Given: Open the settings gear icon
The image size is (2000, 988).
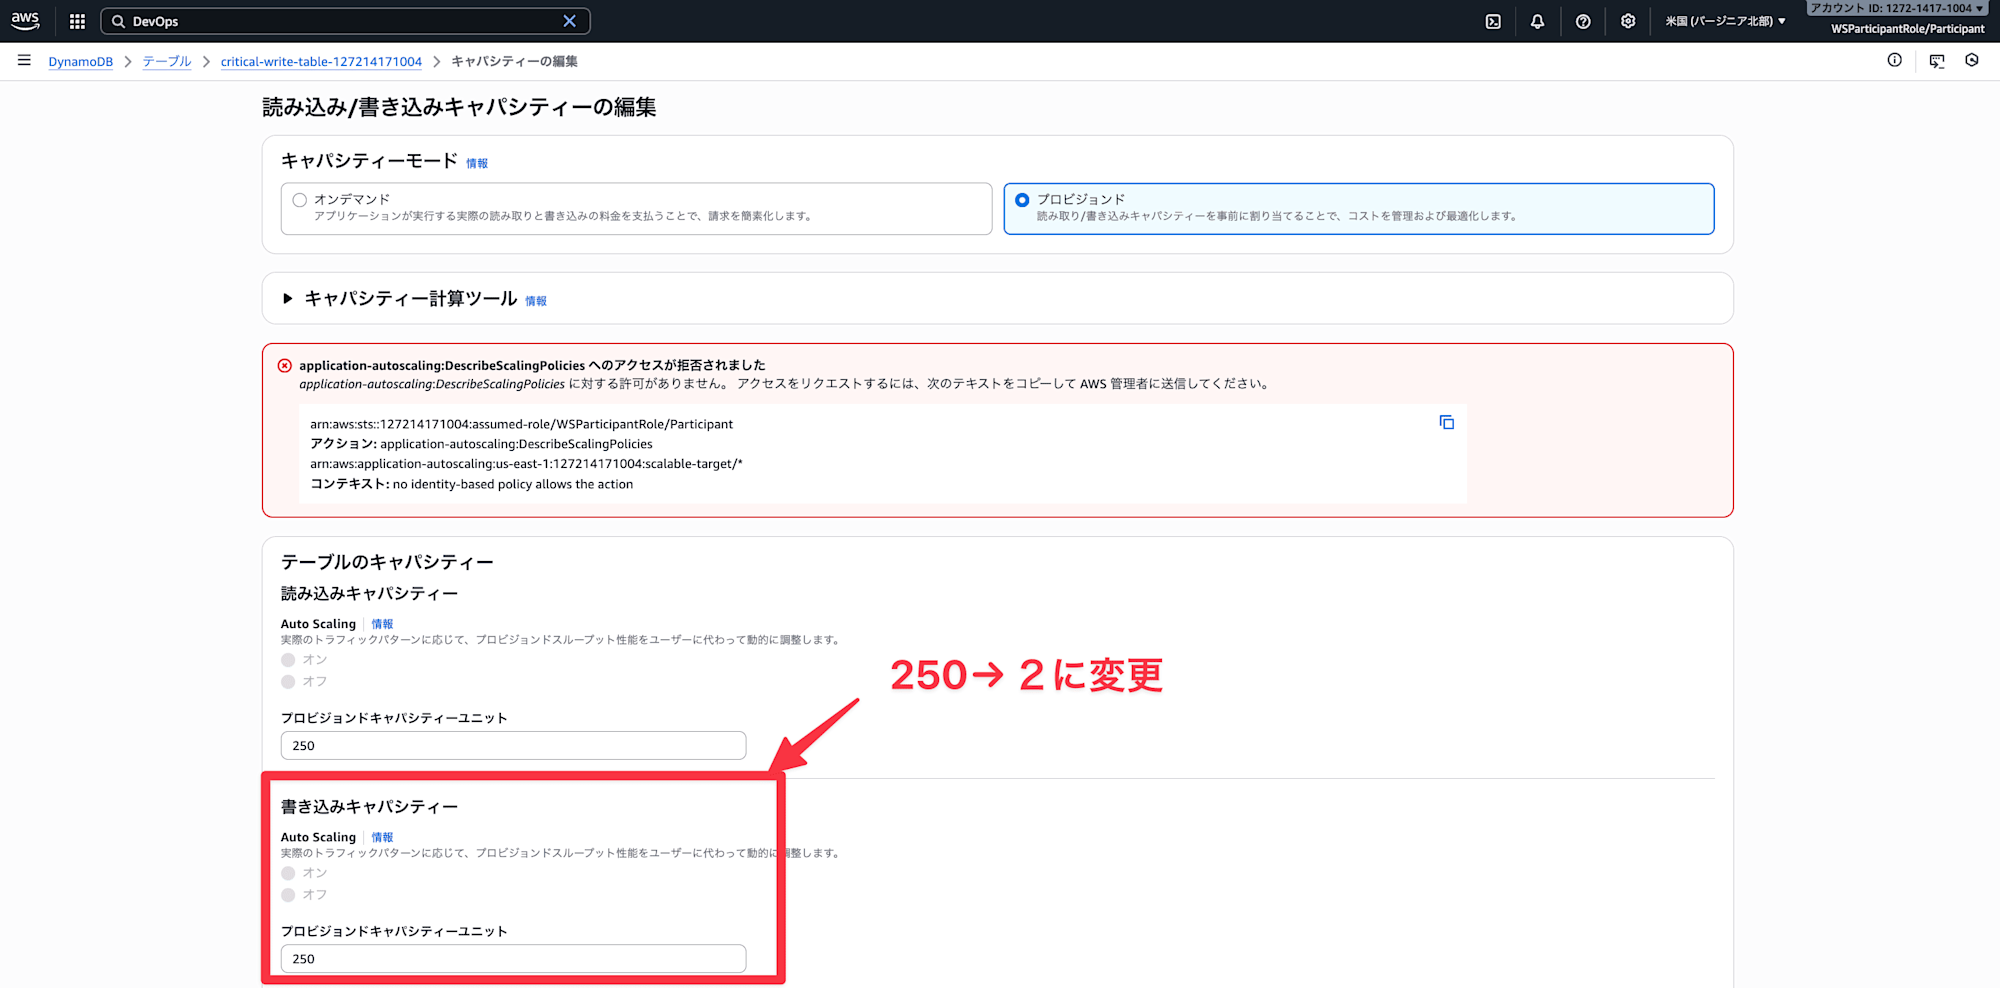Looking at the screenshot, I should coord(1628,21).
